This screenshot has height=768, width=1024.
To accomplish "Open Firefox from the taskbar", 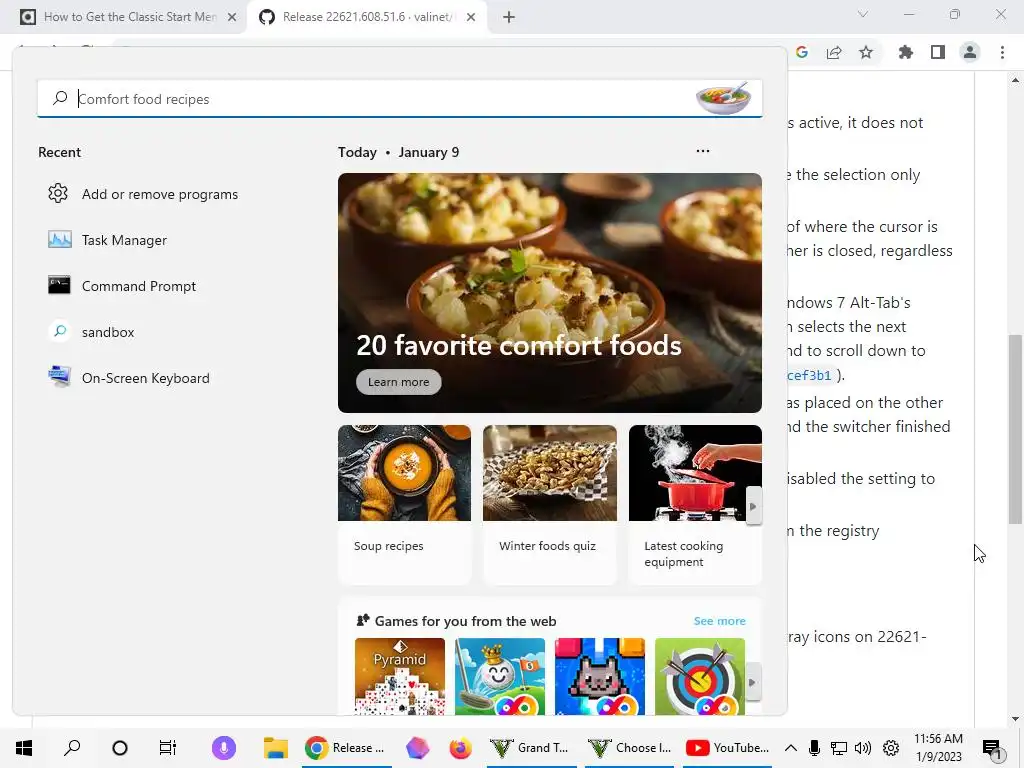I will click(x=460, y=748).
